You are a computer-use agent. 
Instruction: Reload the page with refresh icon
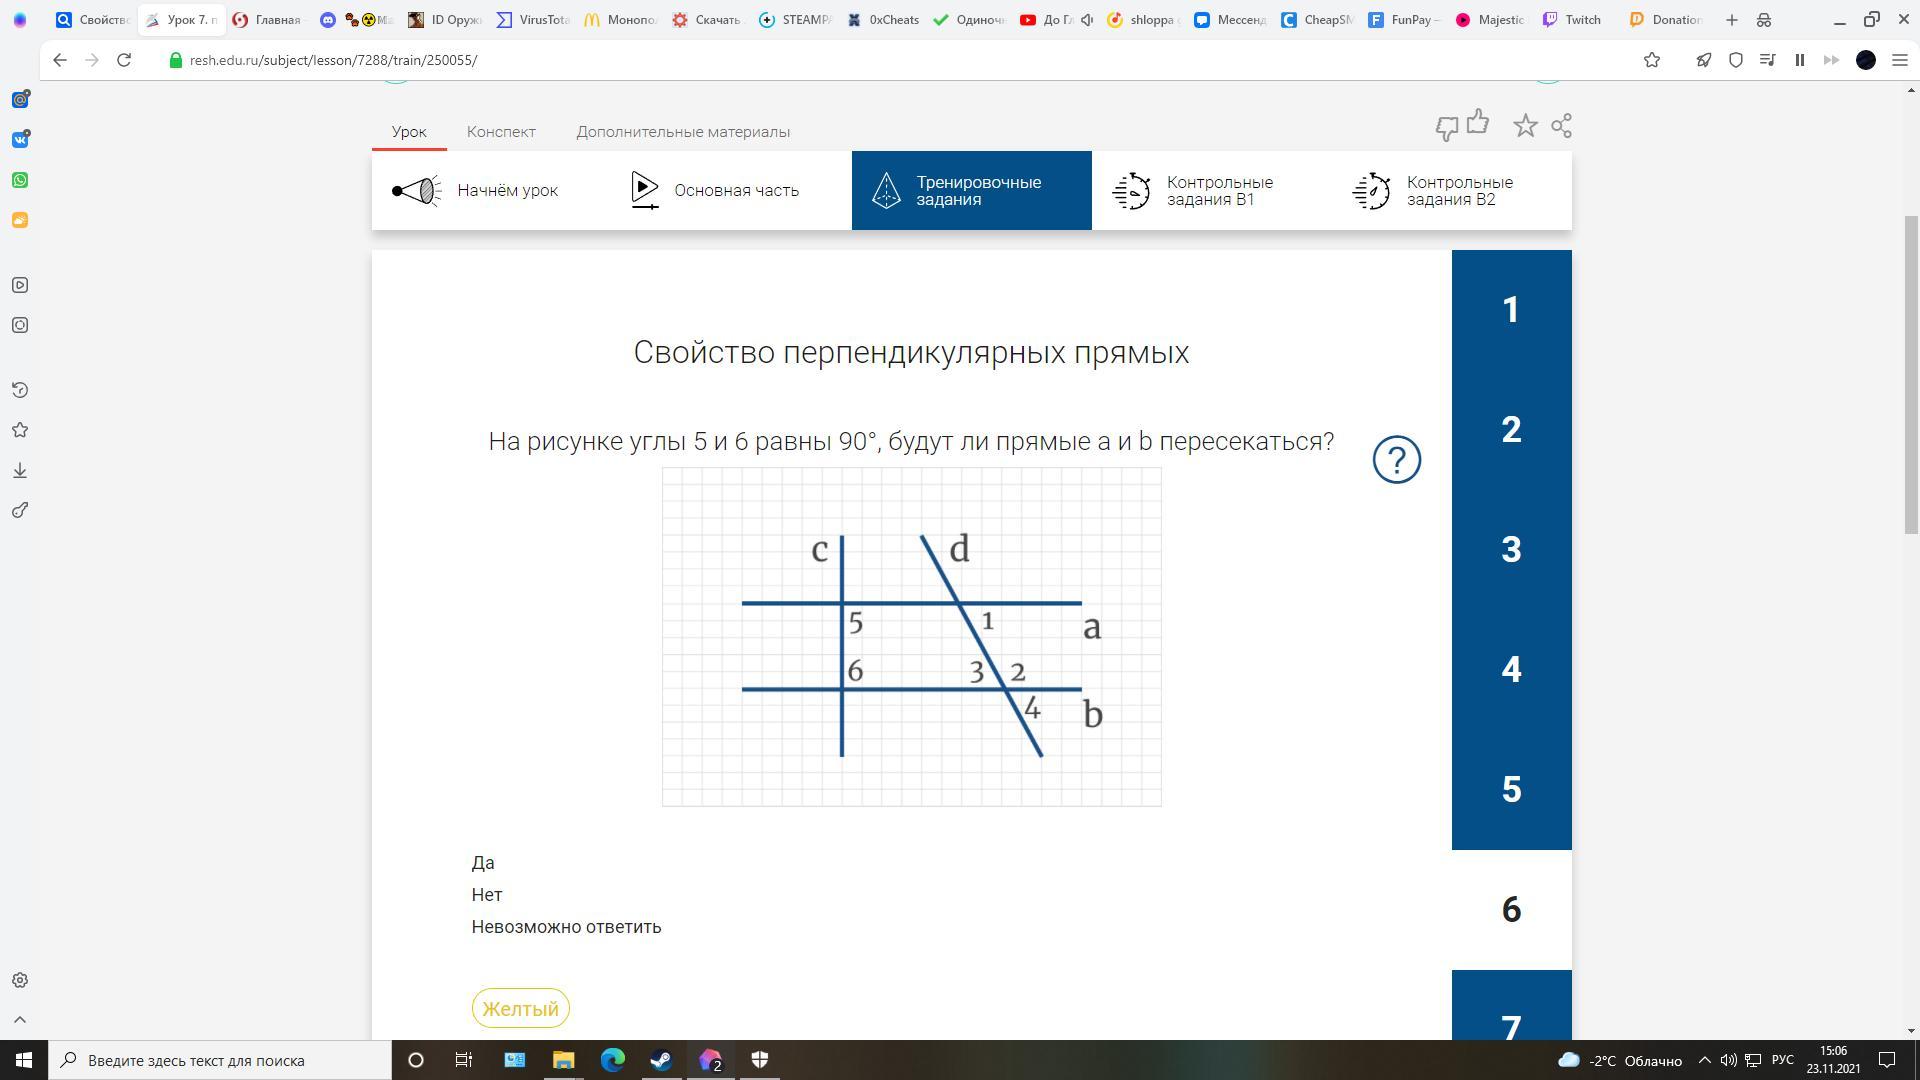tap(124, 60)
